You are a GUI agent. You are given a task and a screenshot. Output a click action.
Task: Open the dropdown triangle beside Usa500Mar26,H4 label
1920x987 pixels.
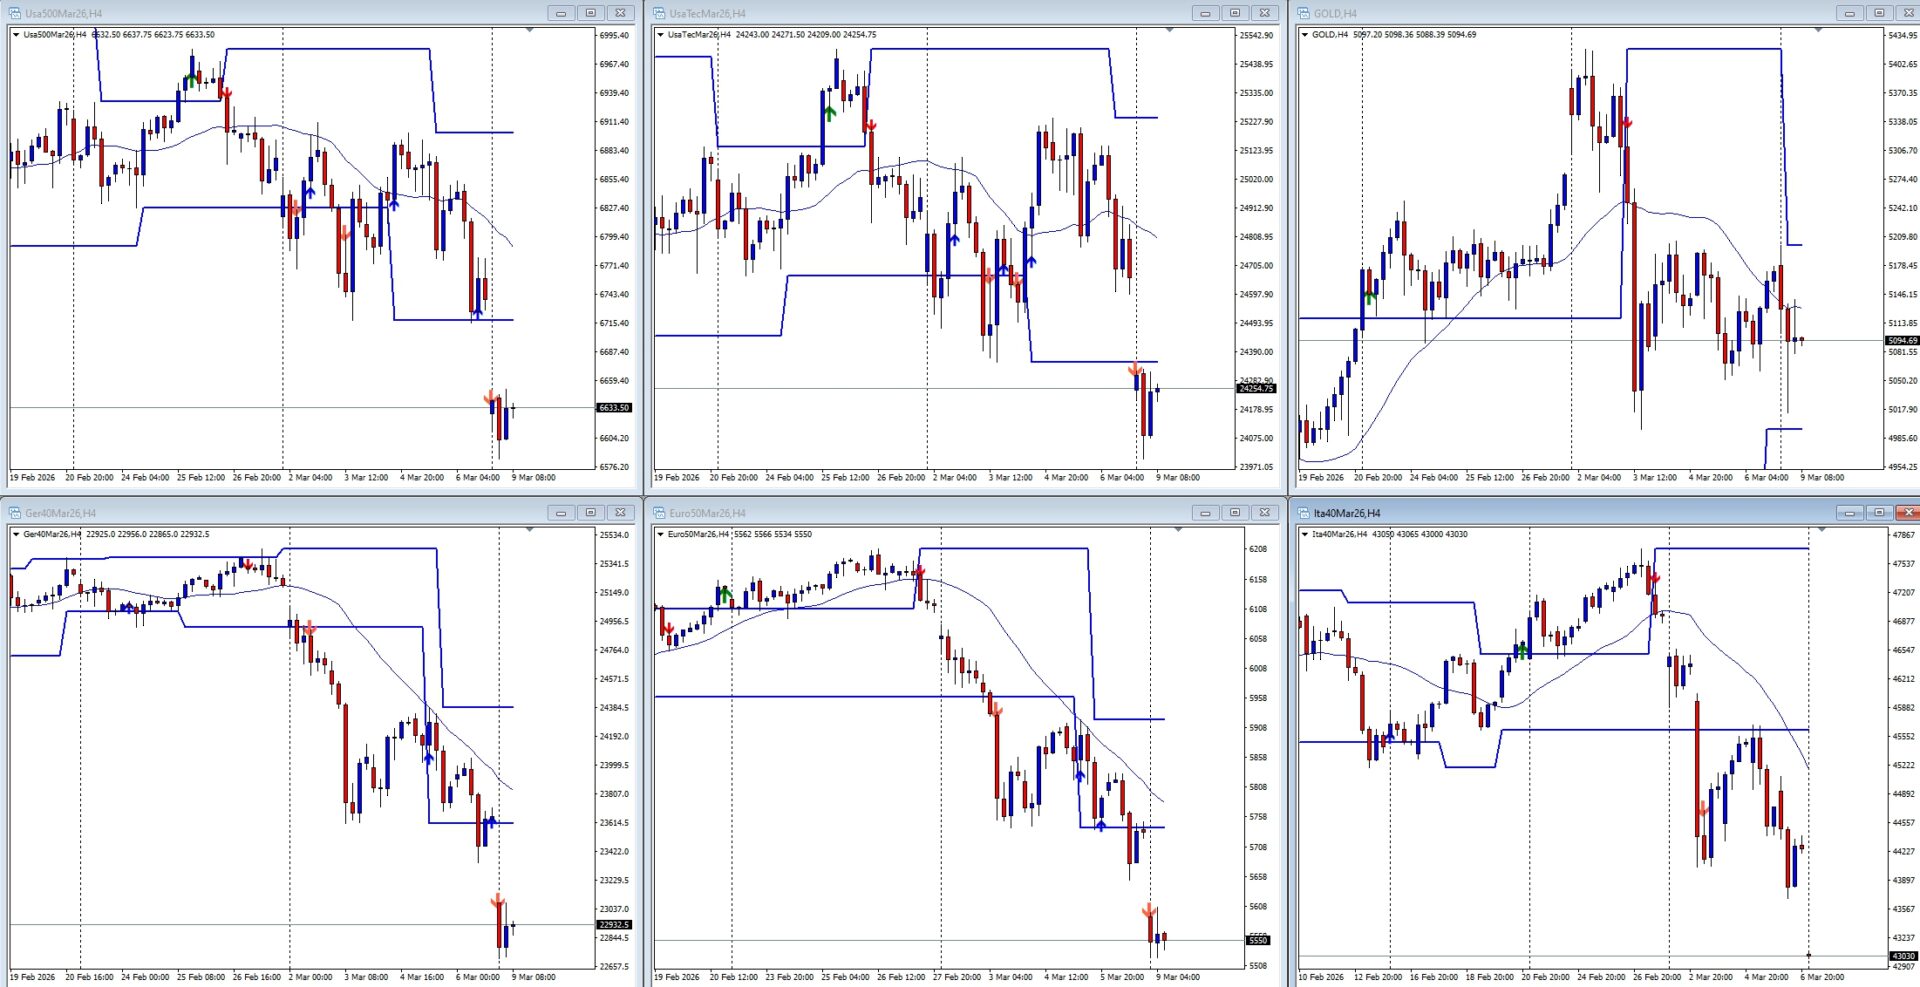coord(16,35)
